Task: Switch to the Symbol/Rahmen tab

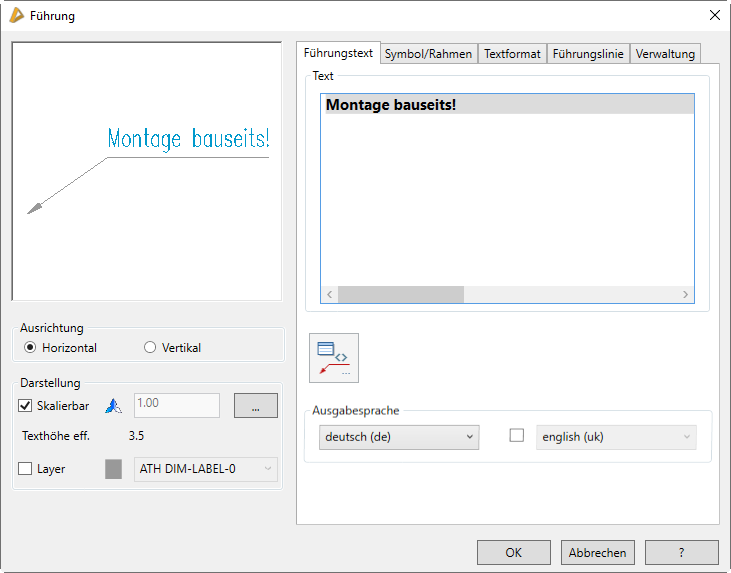Action: pos(428,54)
